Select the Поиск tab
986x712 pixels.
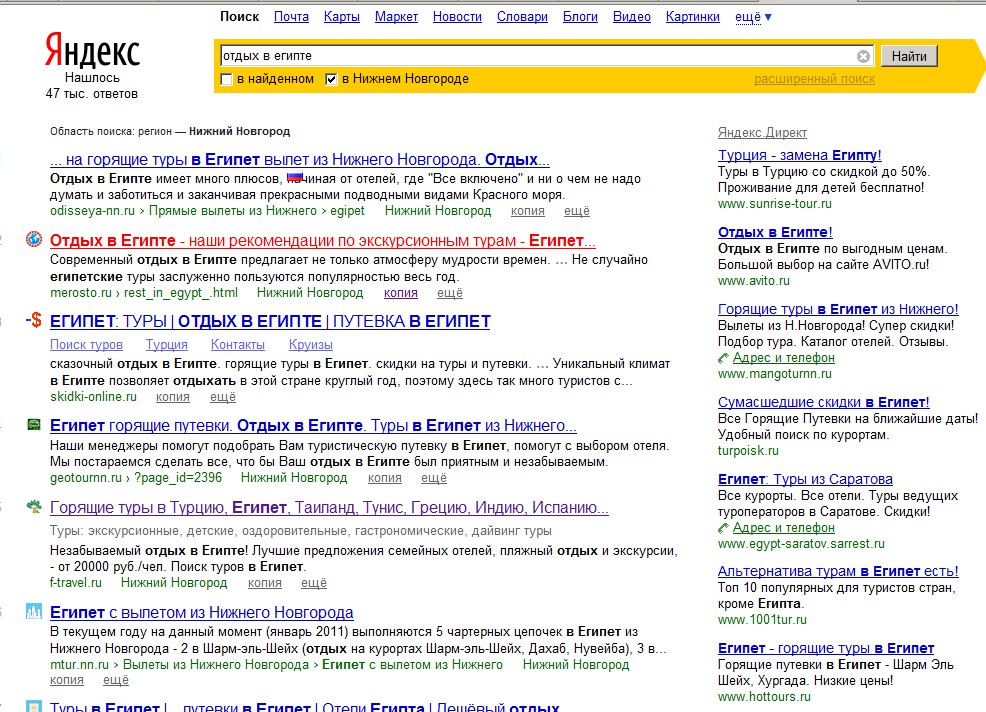click(x=239, y=17)
